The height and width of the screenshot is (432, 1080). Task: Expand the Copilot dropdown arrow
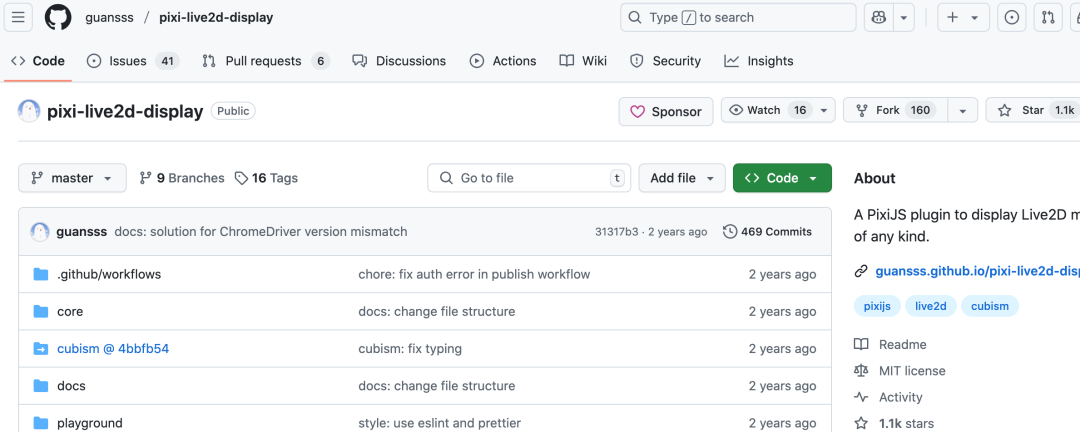[904, 18]
